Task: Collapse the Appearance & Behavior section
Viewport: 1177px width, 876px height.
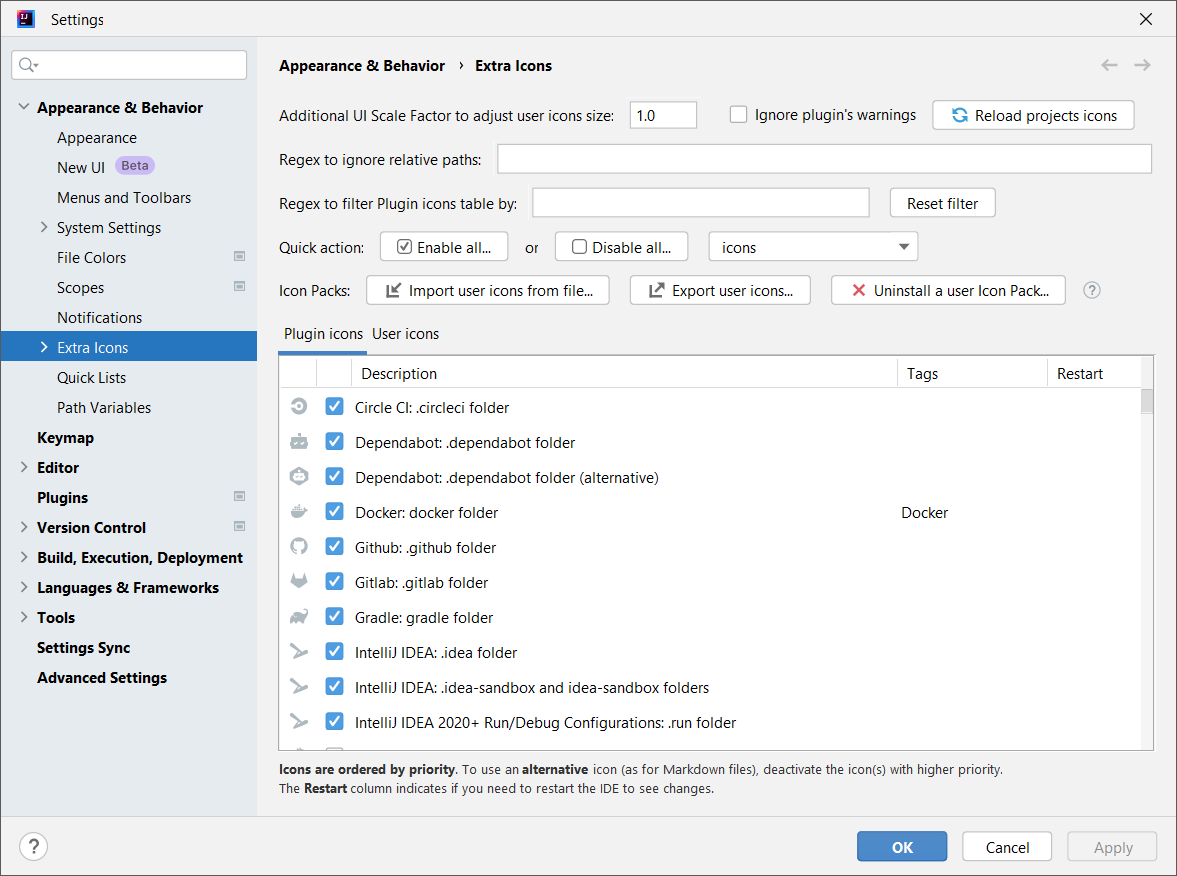Action: click(23, 107)
